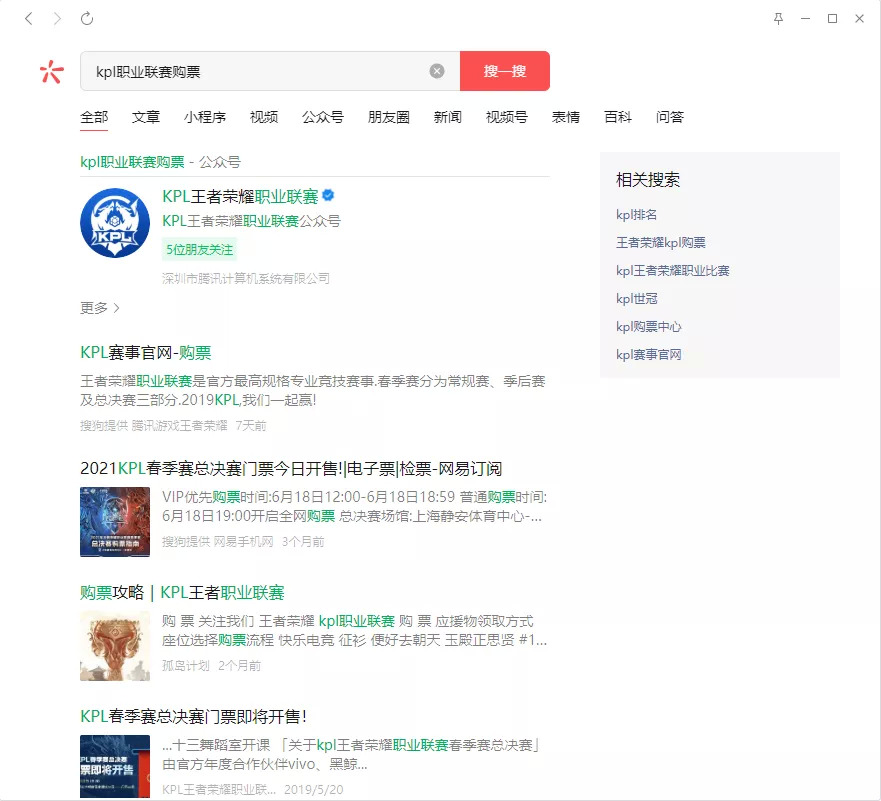Open the 视频号 tab
Screen dimensions: 881x801
coord(507,117)
